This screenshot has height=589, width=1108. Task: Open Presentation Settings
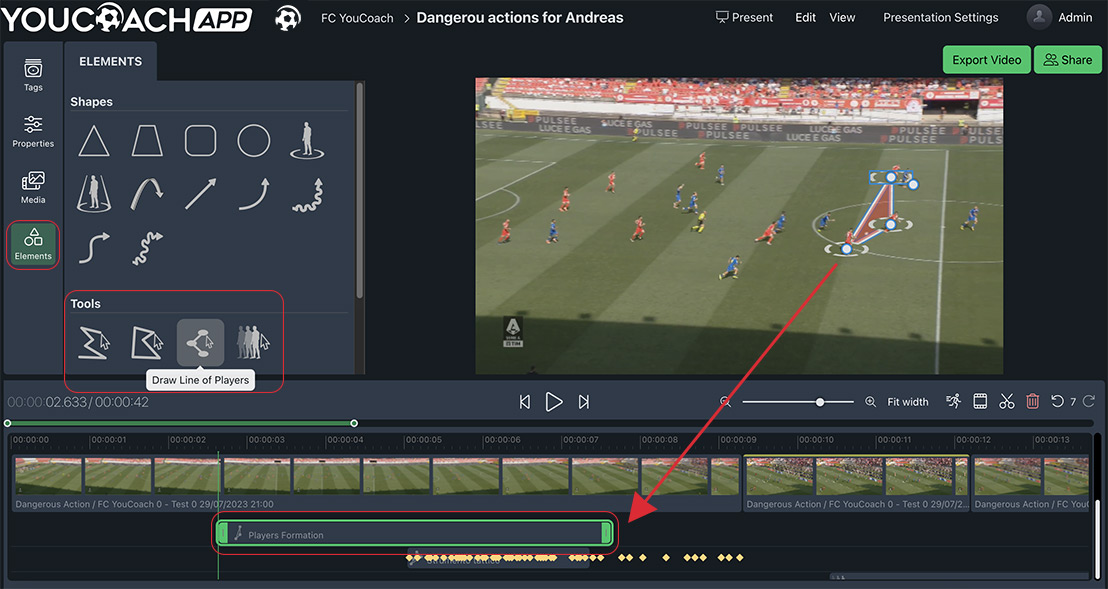tap(941, 18)
